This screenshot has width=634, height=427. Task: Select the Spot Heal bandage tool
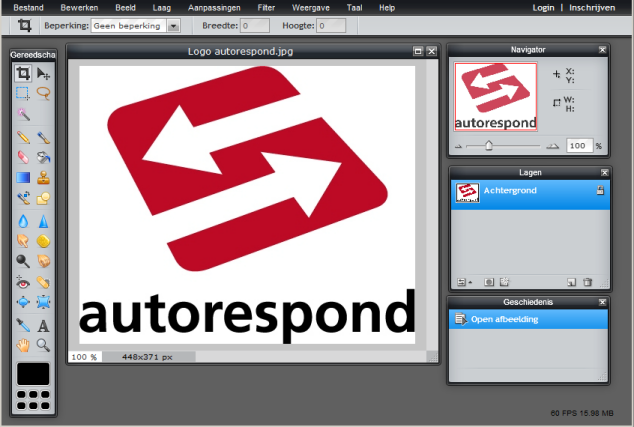pyautogui.click(x=43, y=282)
